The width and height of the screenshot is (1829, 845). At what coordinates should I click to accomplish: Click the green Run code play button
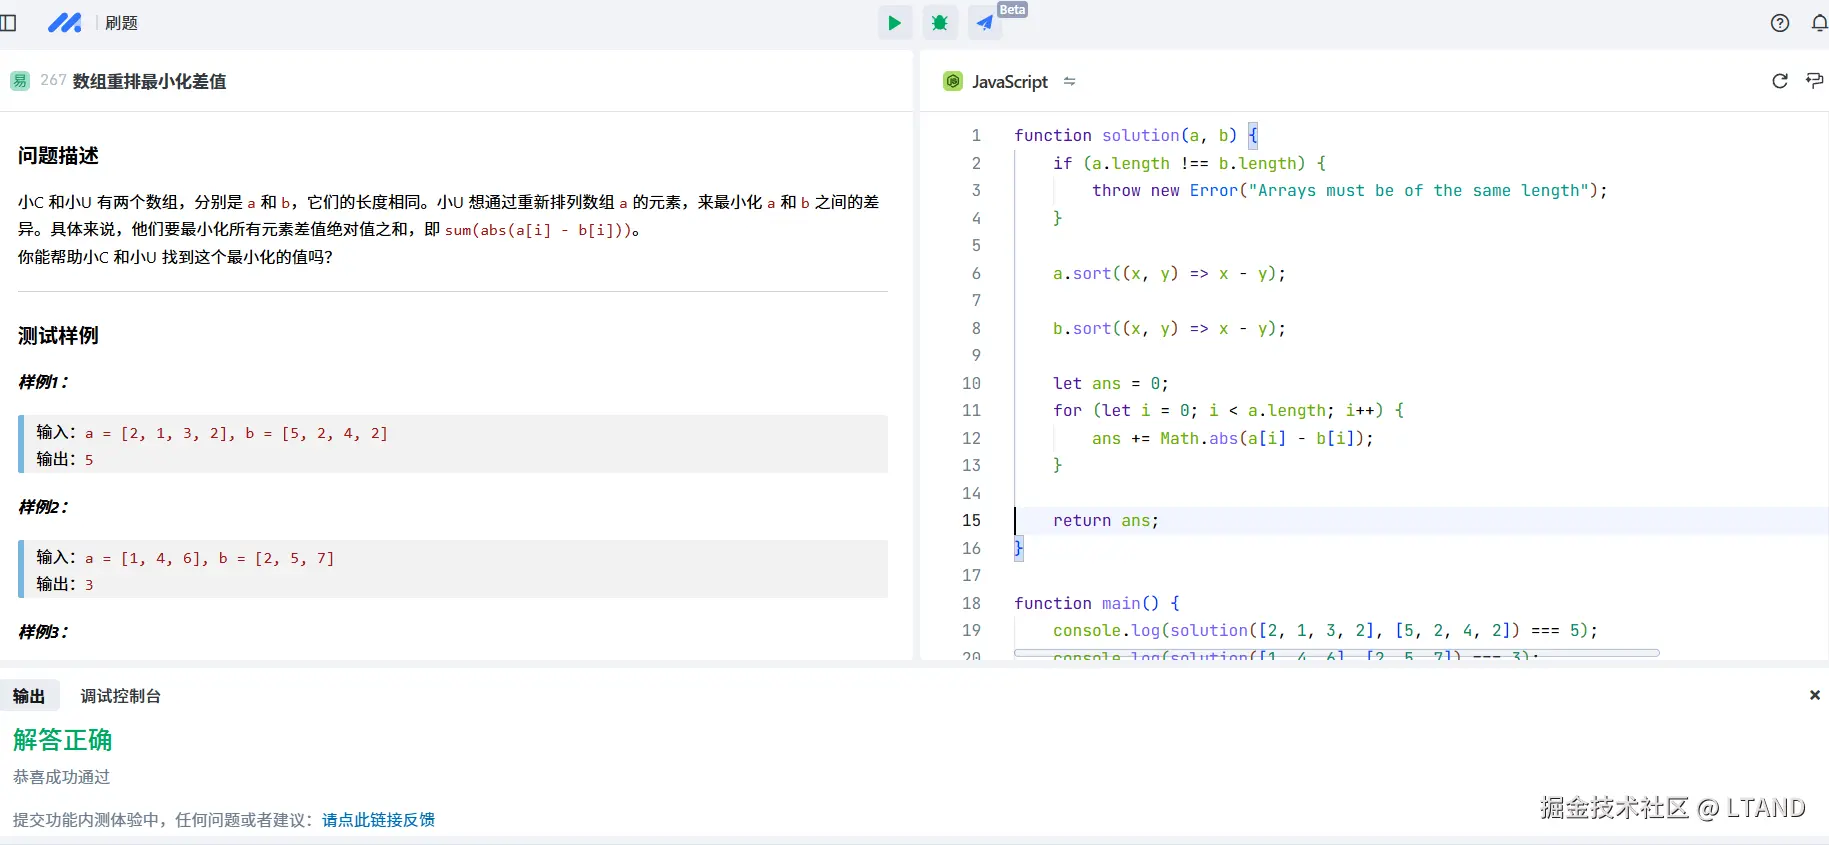[894, 23]
